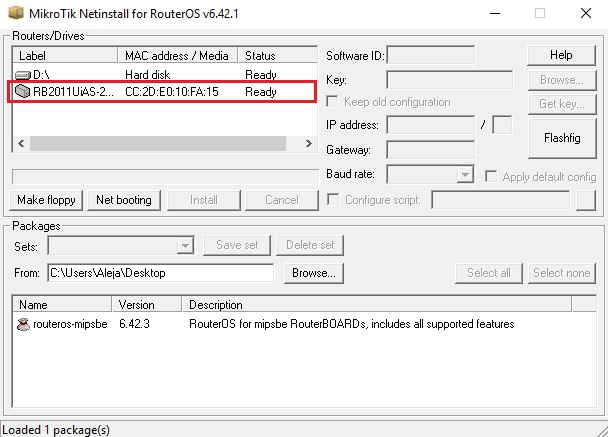Click Delete set button
This screenshot has width=608, height=437.
310,245
